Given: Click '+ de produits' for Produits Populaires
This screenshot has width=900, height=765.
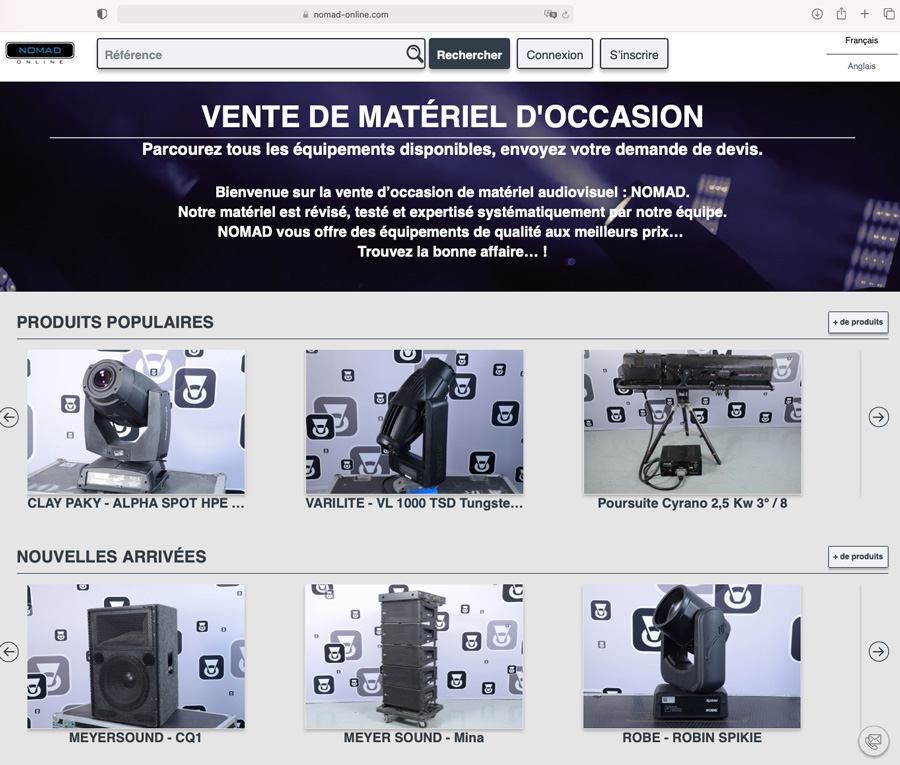Looking at the screenshot, I should pos(858,322).
